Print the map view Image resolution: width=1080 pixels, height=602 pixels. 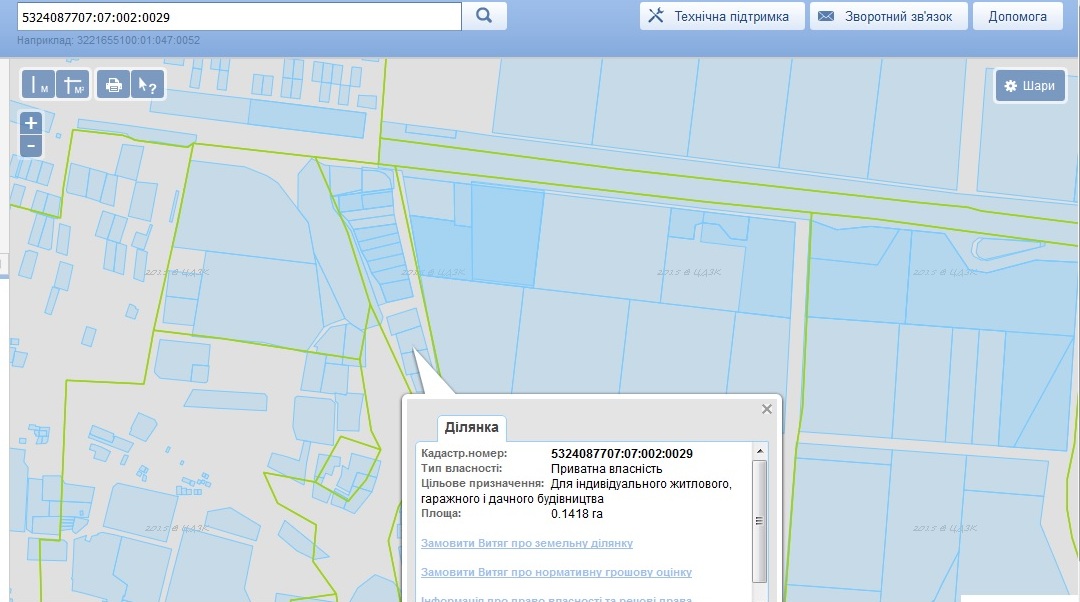tap(113, 85)
